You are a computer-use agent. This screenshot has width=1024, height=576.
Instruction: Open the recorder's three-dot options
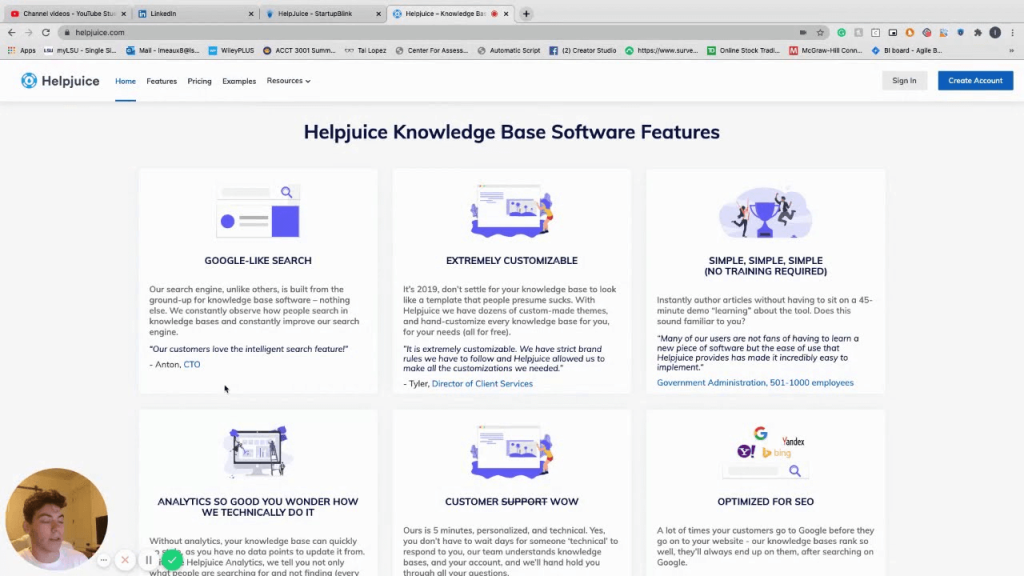click(x=103, y=560)
